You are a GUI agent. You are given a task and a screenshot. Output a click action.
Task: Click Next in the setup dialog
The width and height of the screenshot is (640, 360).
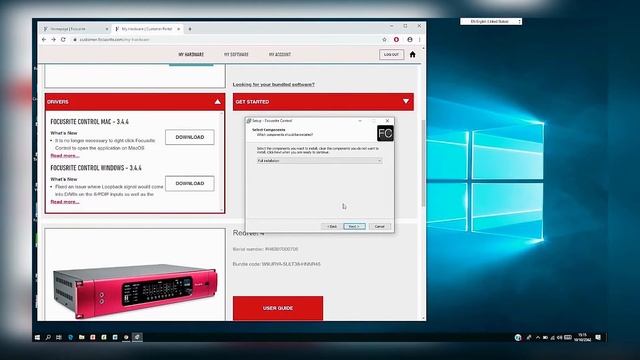354,227
